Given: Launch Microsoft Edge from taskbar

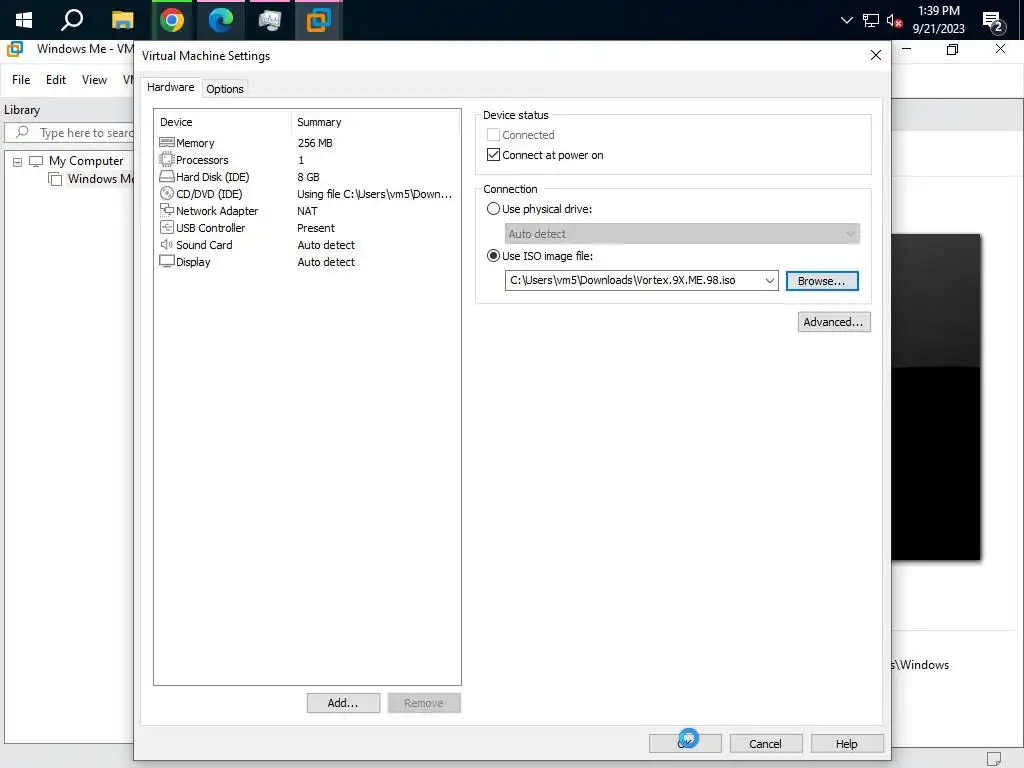Looking at the screenshot, I should point(221,20).
